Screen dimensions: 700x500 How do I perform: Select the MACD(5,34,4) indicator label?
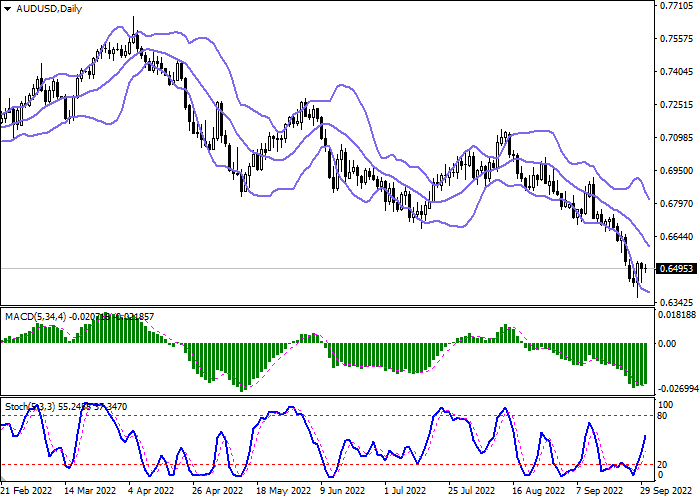[x=32, y=316]
